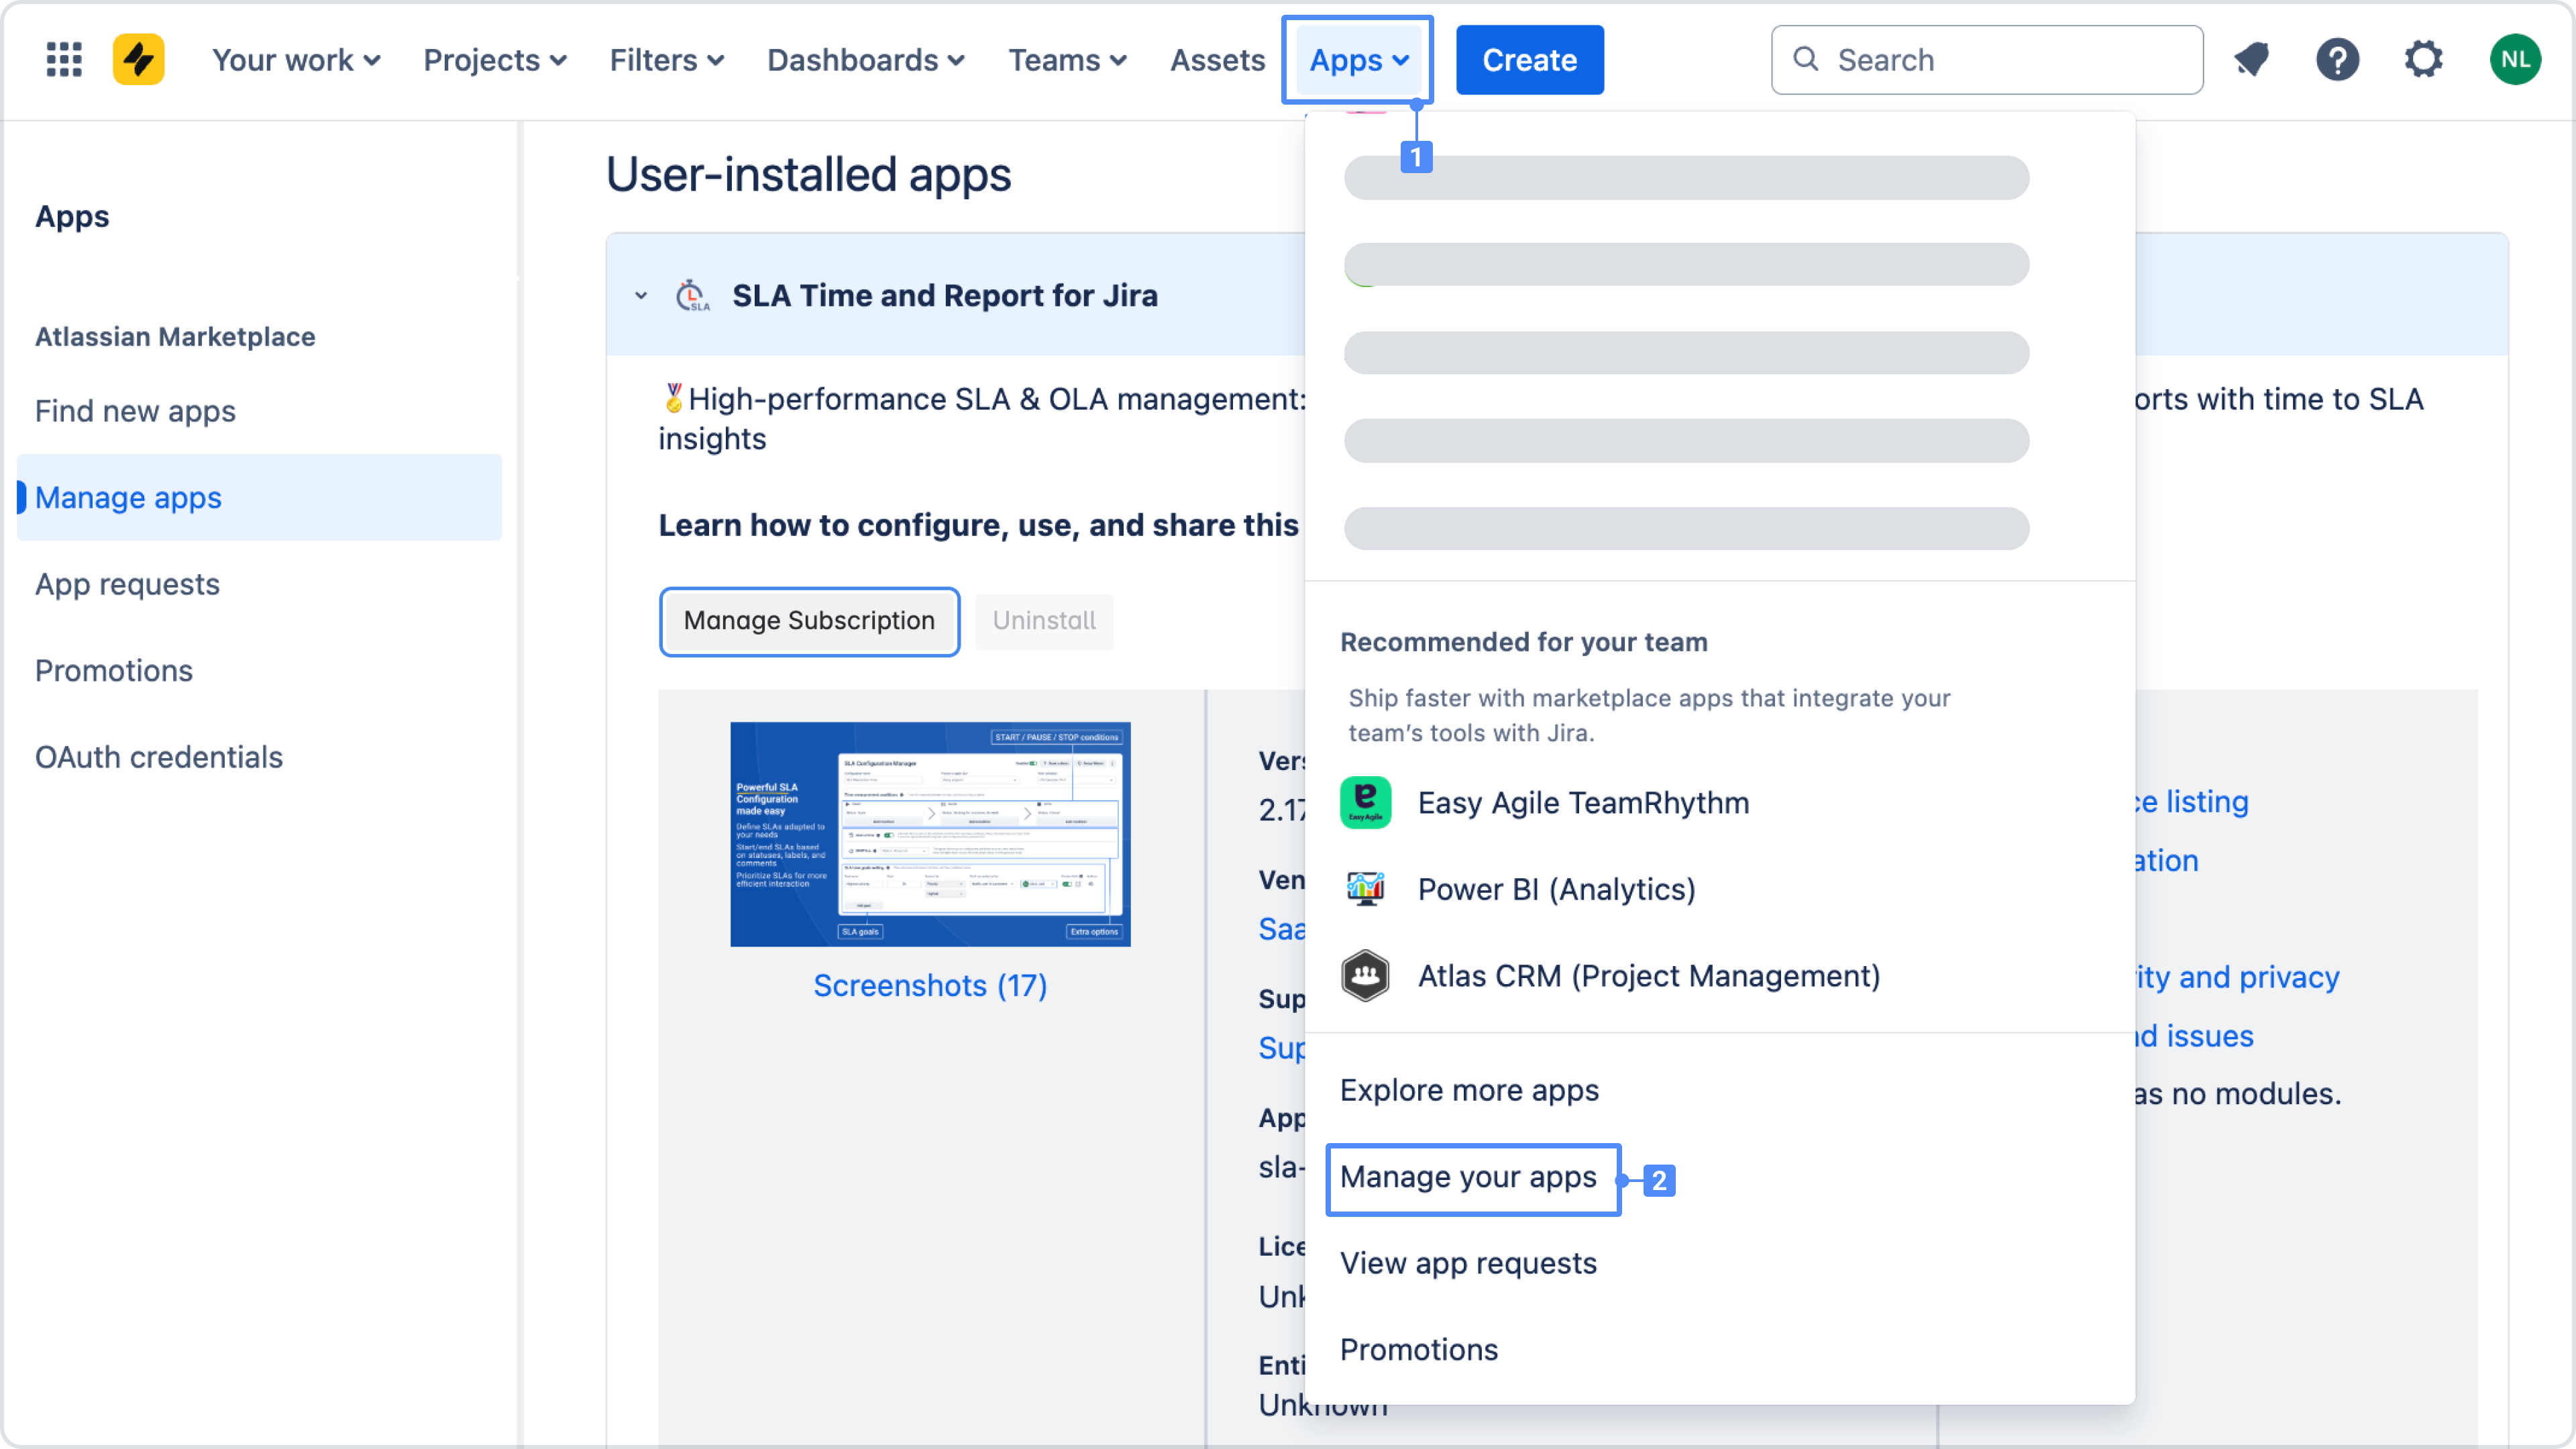The height and width of the screenshot is (1449, 2576).
Task: Collapse the SLA Time and Report section
Action: tap(641, 296)
